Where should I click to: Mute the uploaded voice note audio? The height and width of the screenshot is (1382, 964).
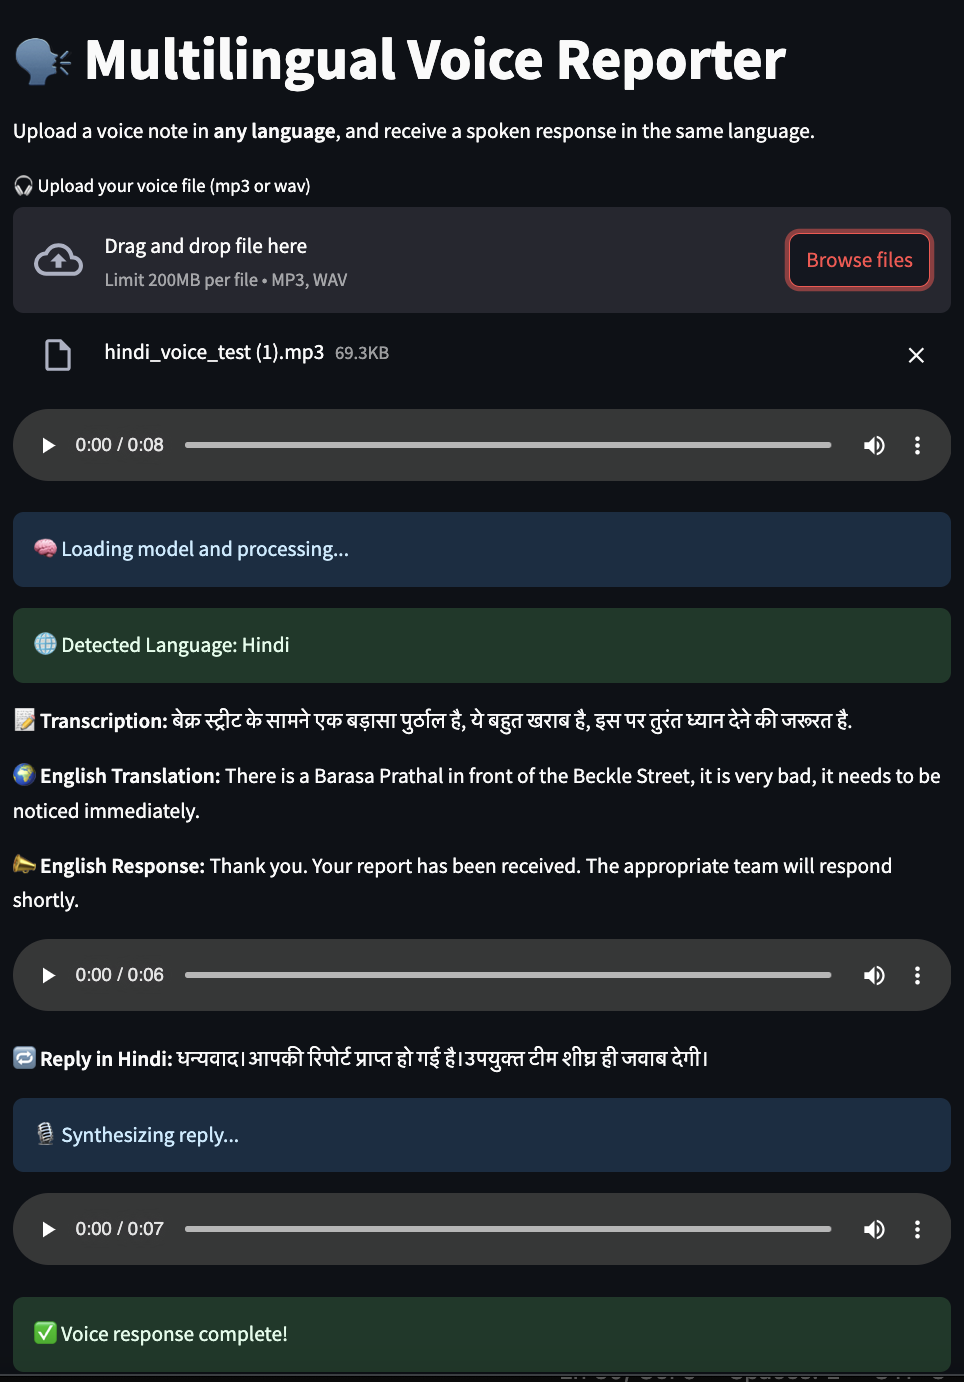(874, 445)
